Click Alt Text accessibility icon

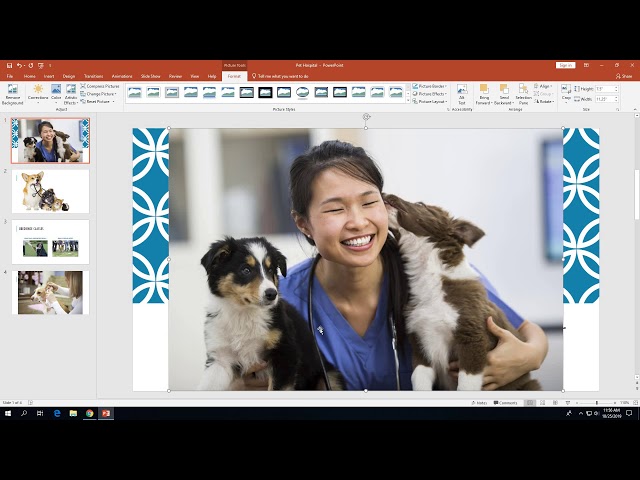pyautogui.click(x=462, y=95)
